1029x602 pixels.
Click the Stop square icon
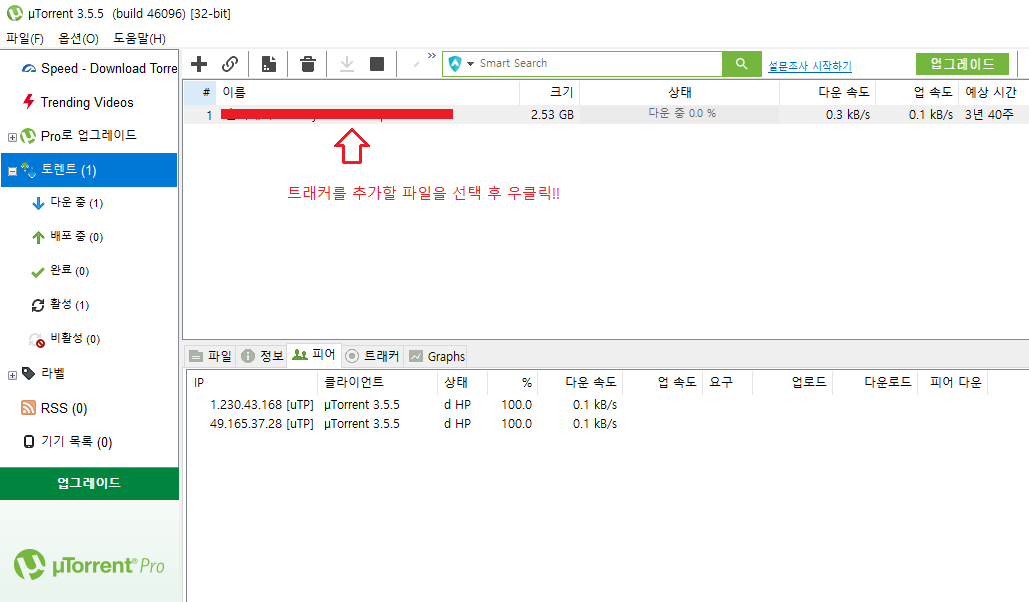(377, 64)
